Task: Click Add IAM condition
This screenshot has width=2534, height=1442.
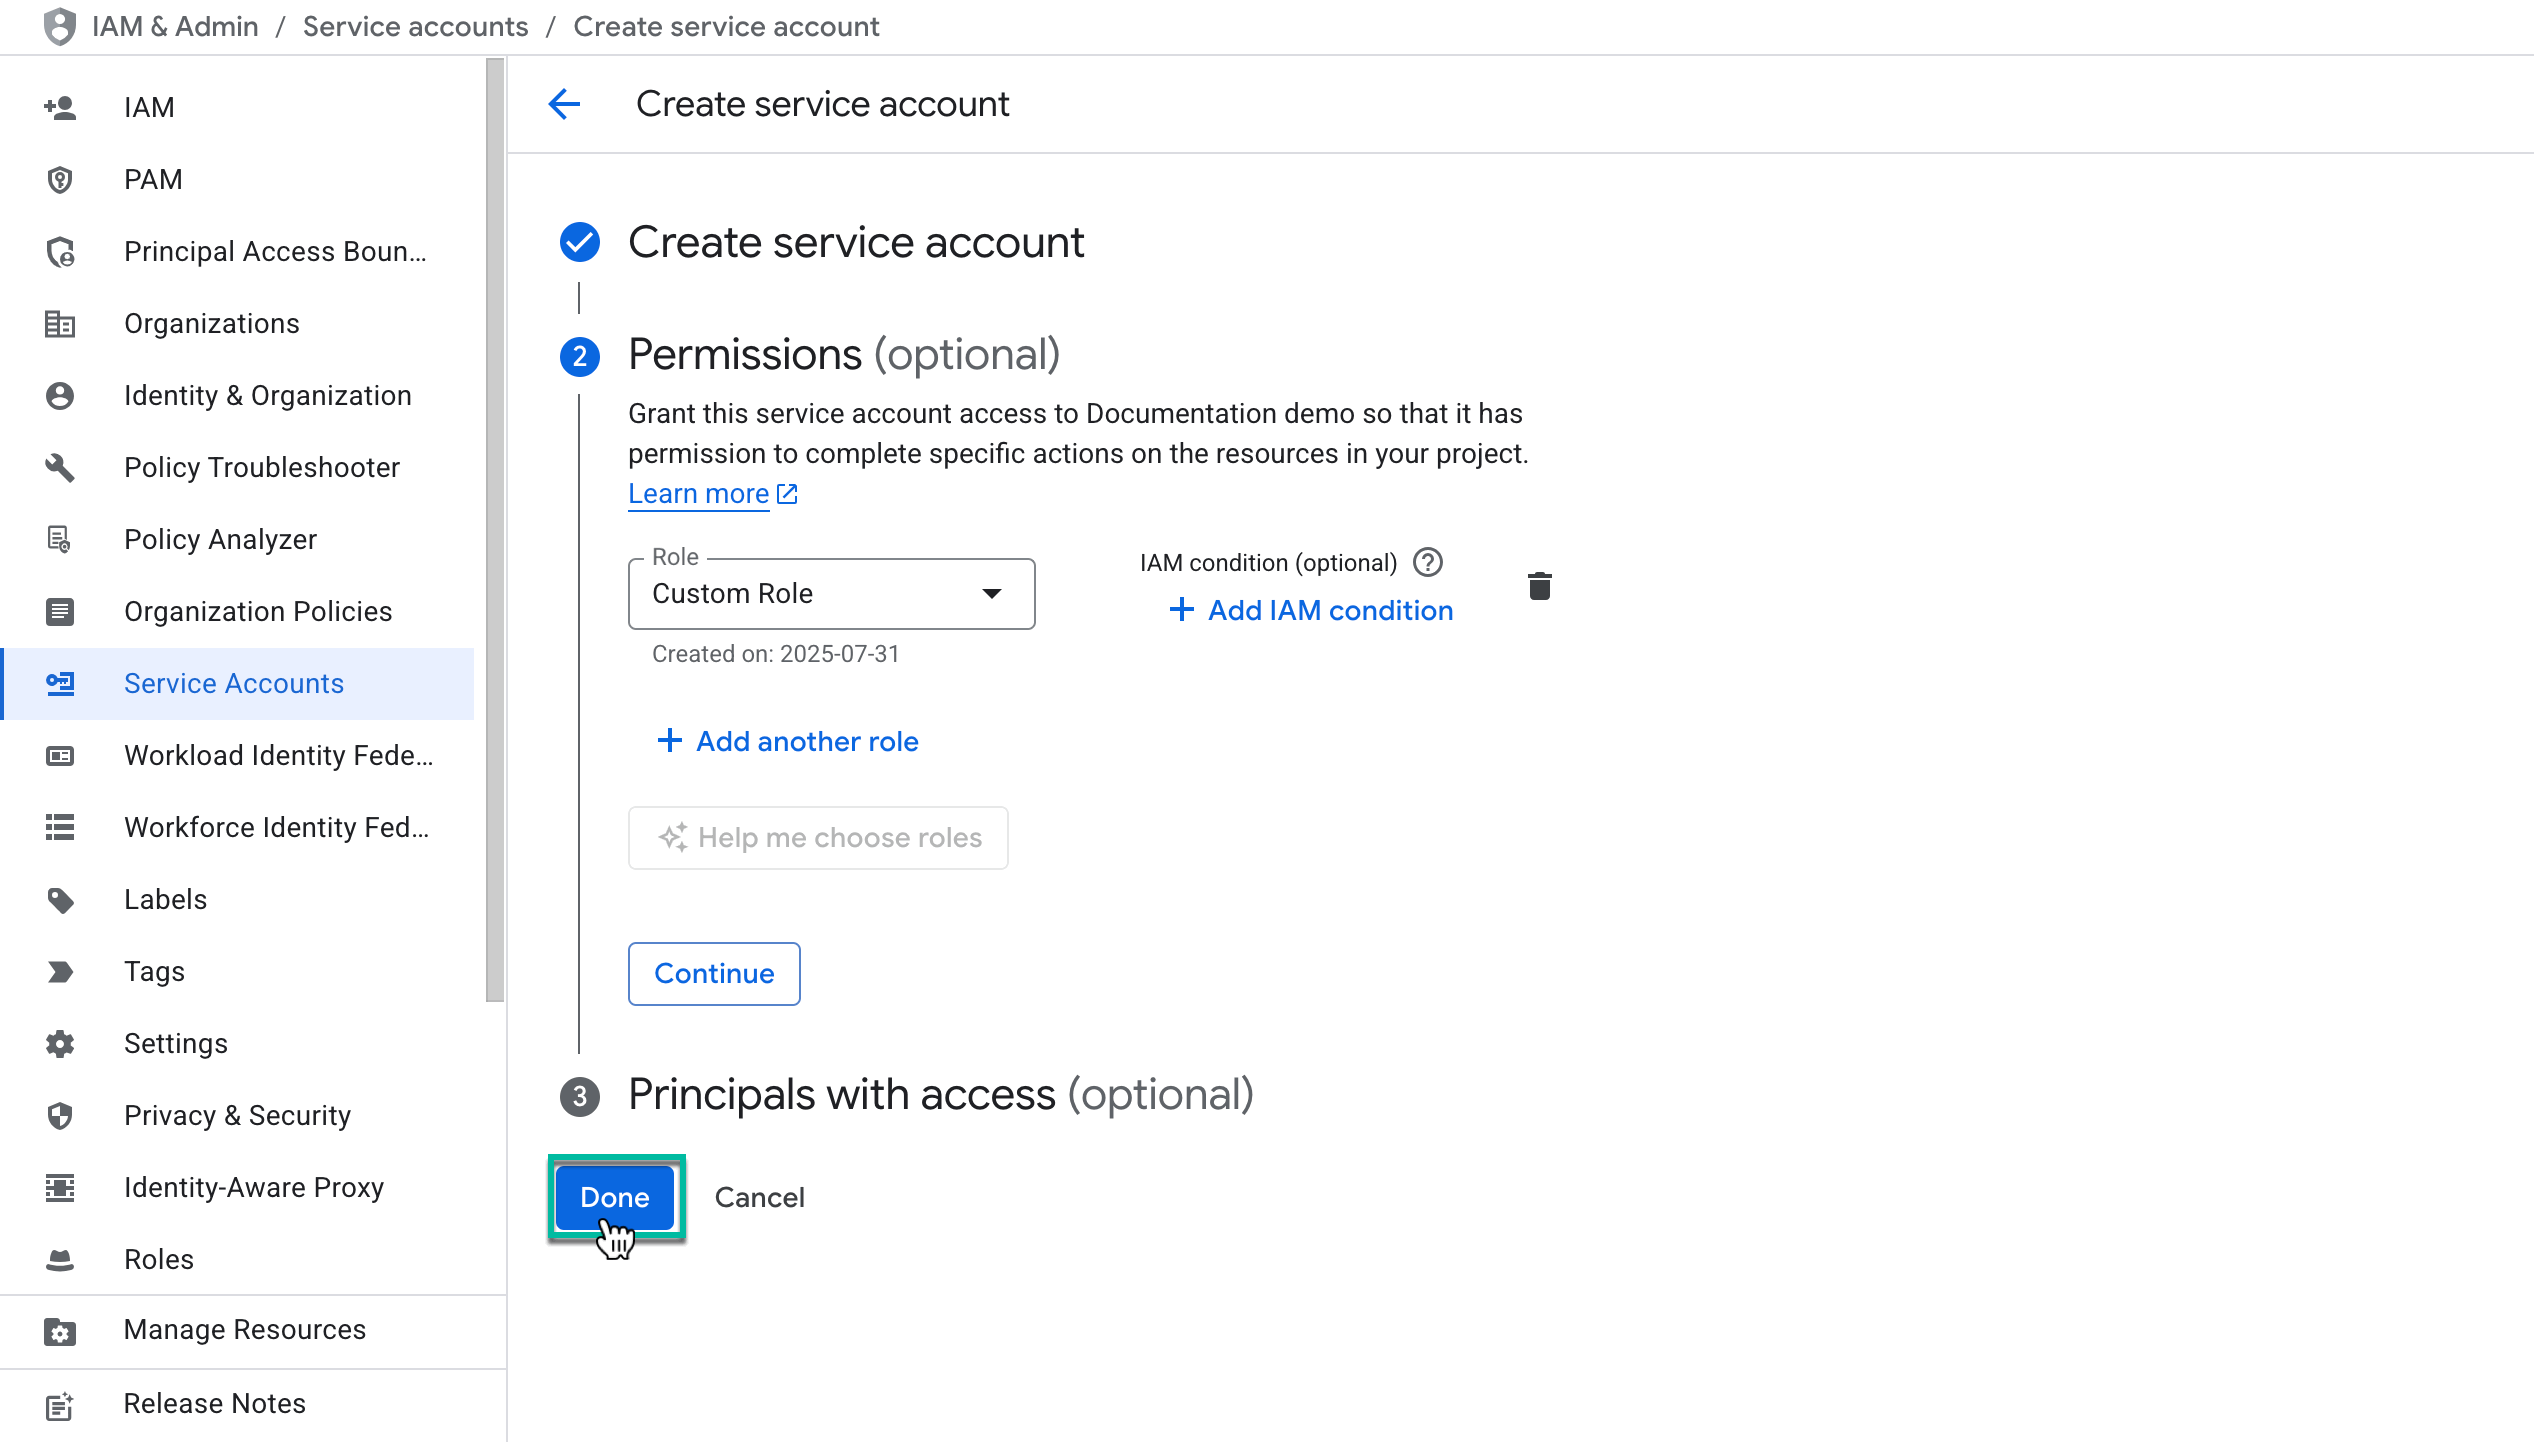Action: (1330, 610)
